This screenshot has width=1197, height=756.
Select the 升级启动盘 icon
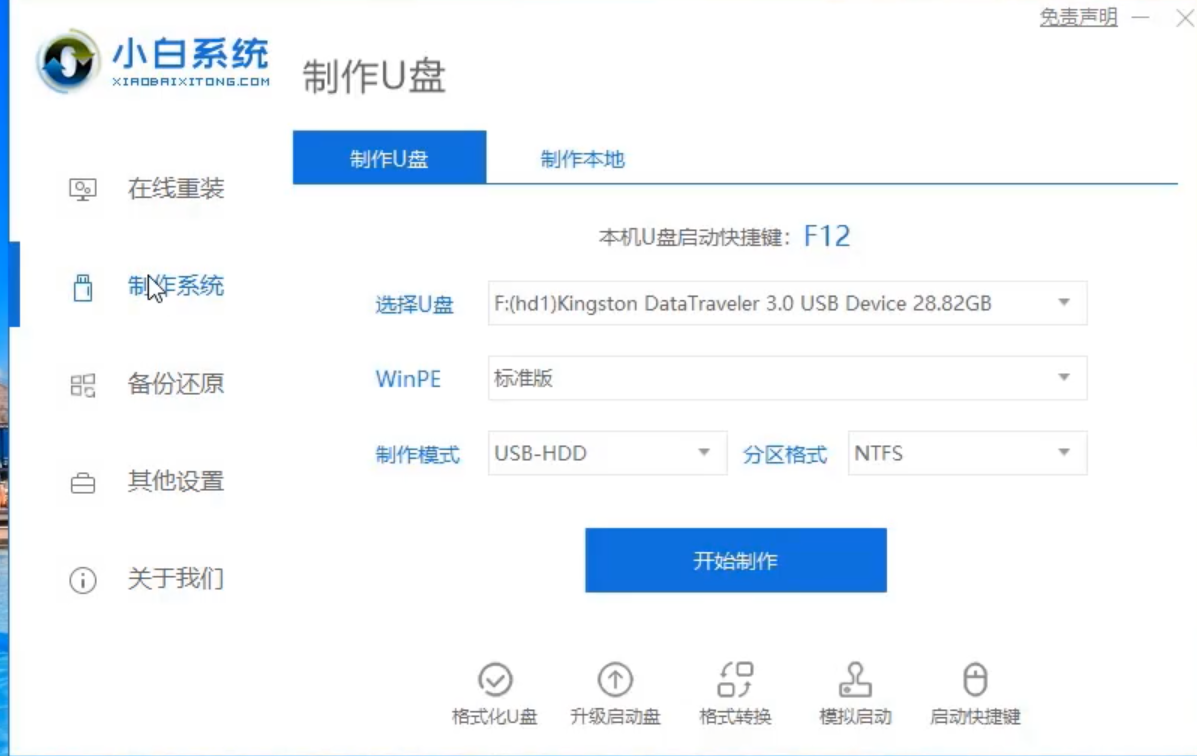pos(615,692)
